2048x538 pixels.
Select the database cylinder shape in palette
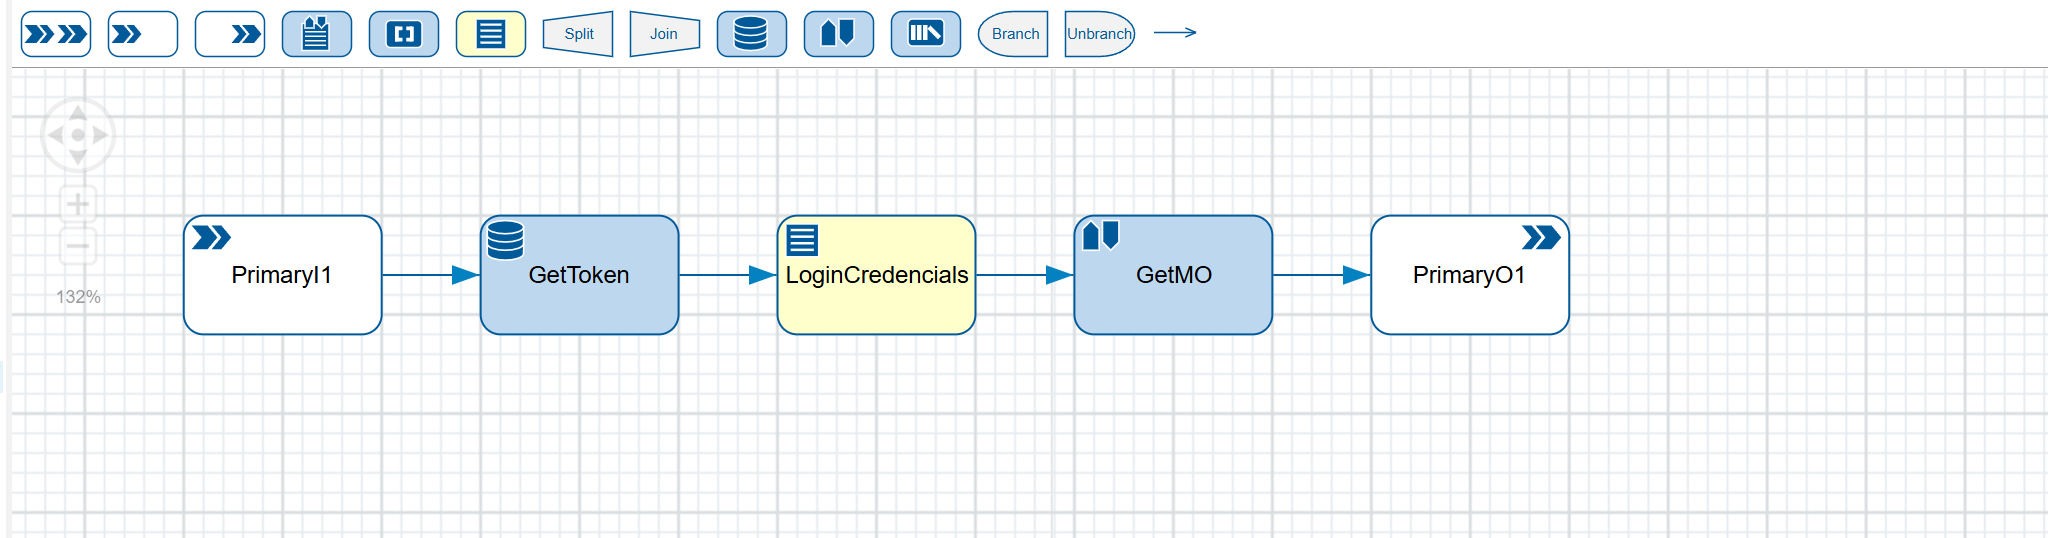pyautogui.click(x=751, y=34)
